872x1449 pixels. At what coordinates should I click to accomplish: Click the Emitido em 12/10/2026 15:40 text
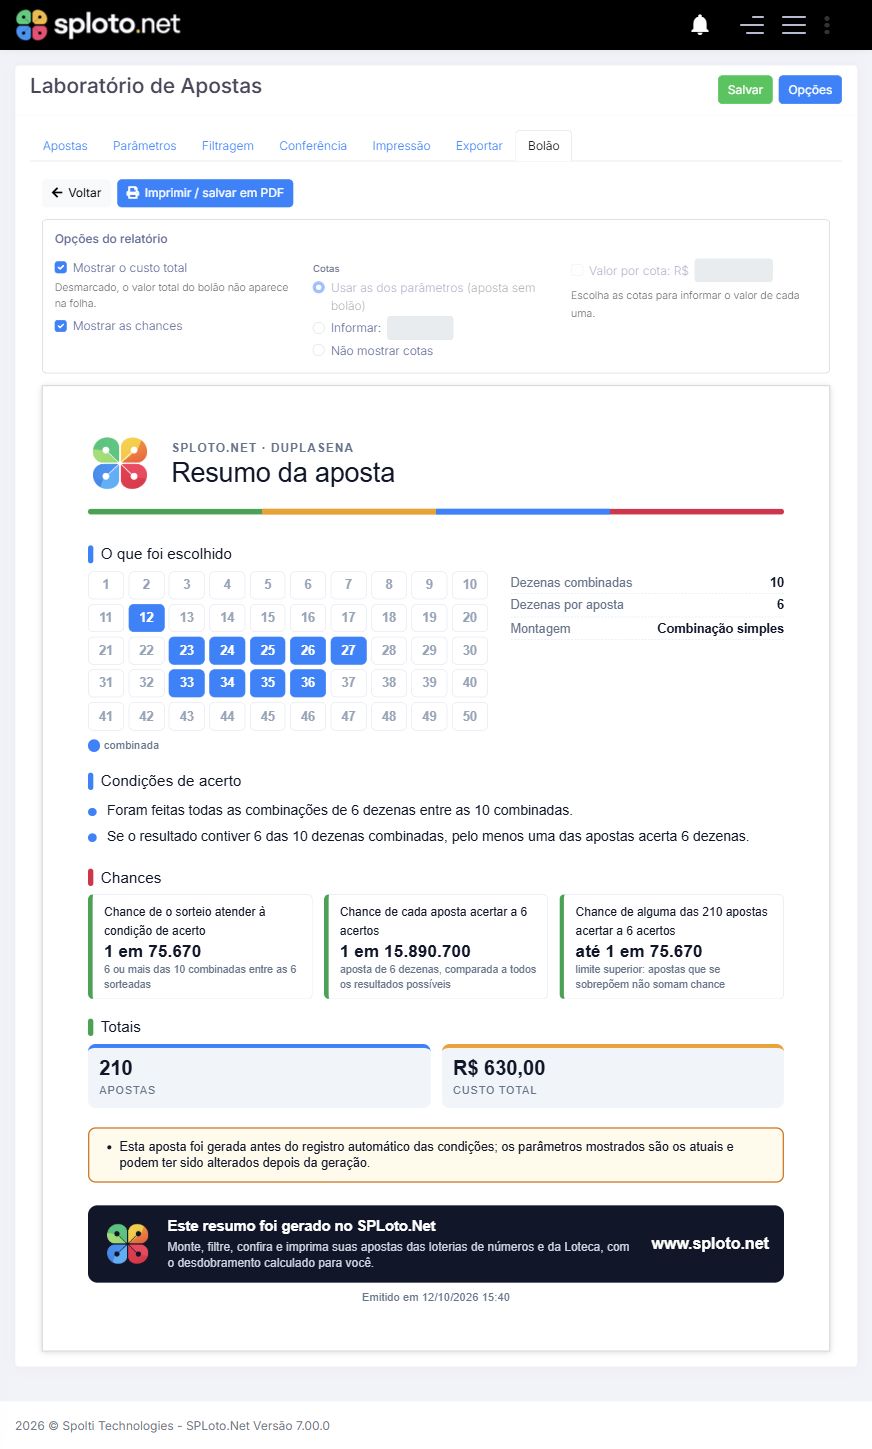(x=436, y=1297)
